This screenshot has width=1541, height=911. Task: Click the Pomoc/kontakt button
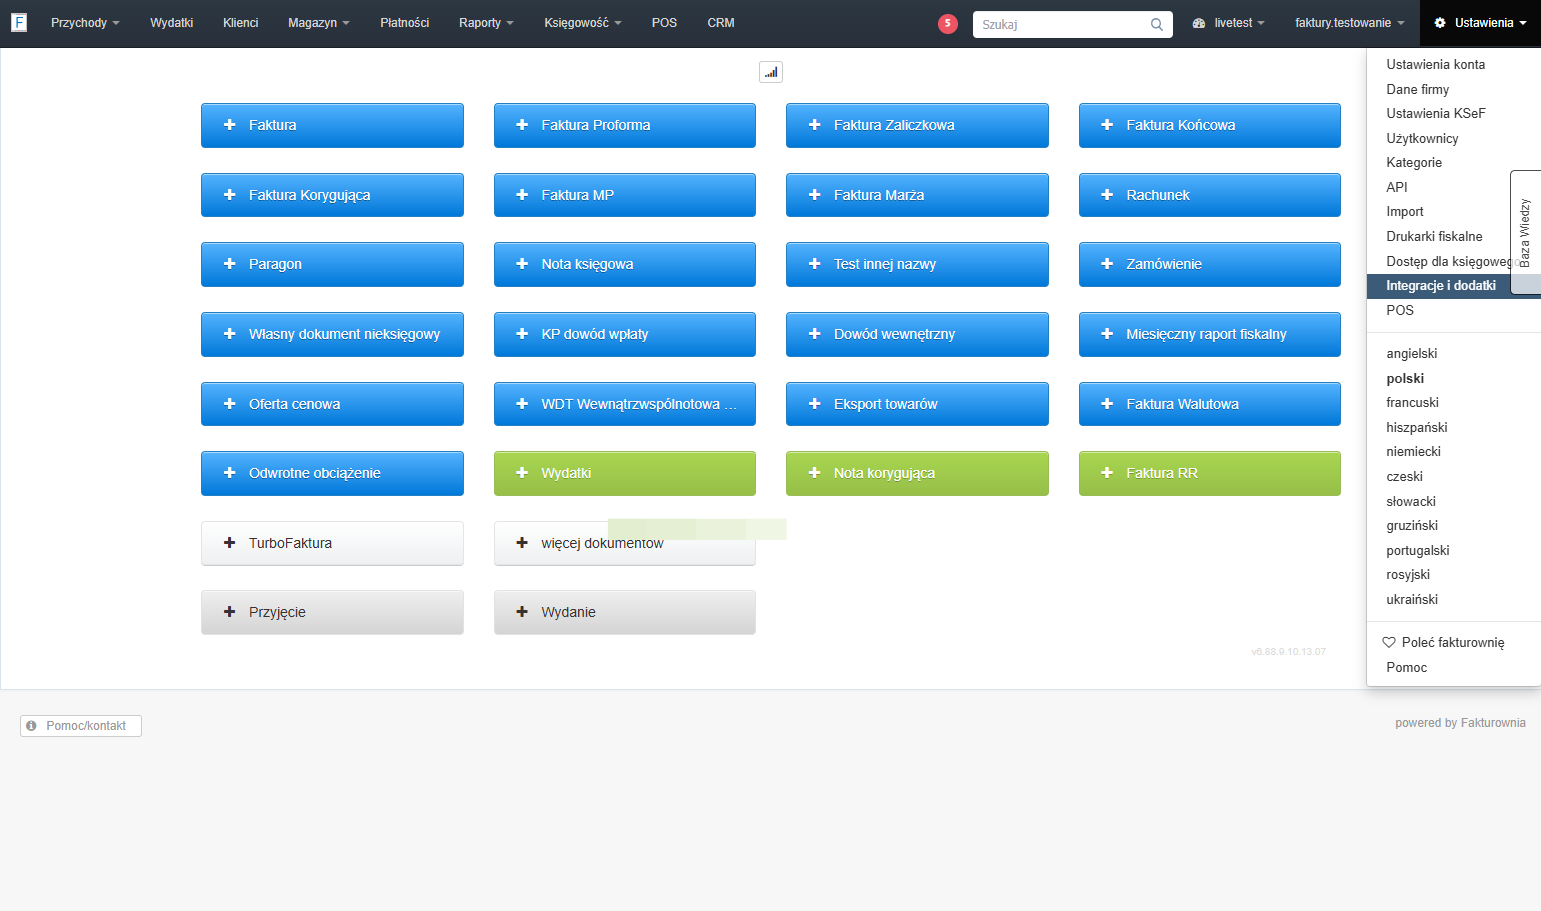click(81, 726)
